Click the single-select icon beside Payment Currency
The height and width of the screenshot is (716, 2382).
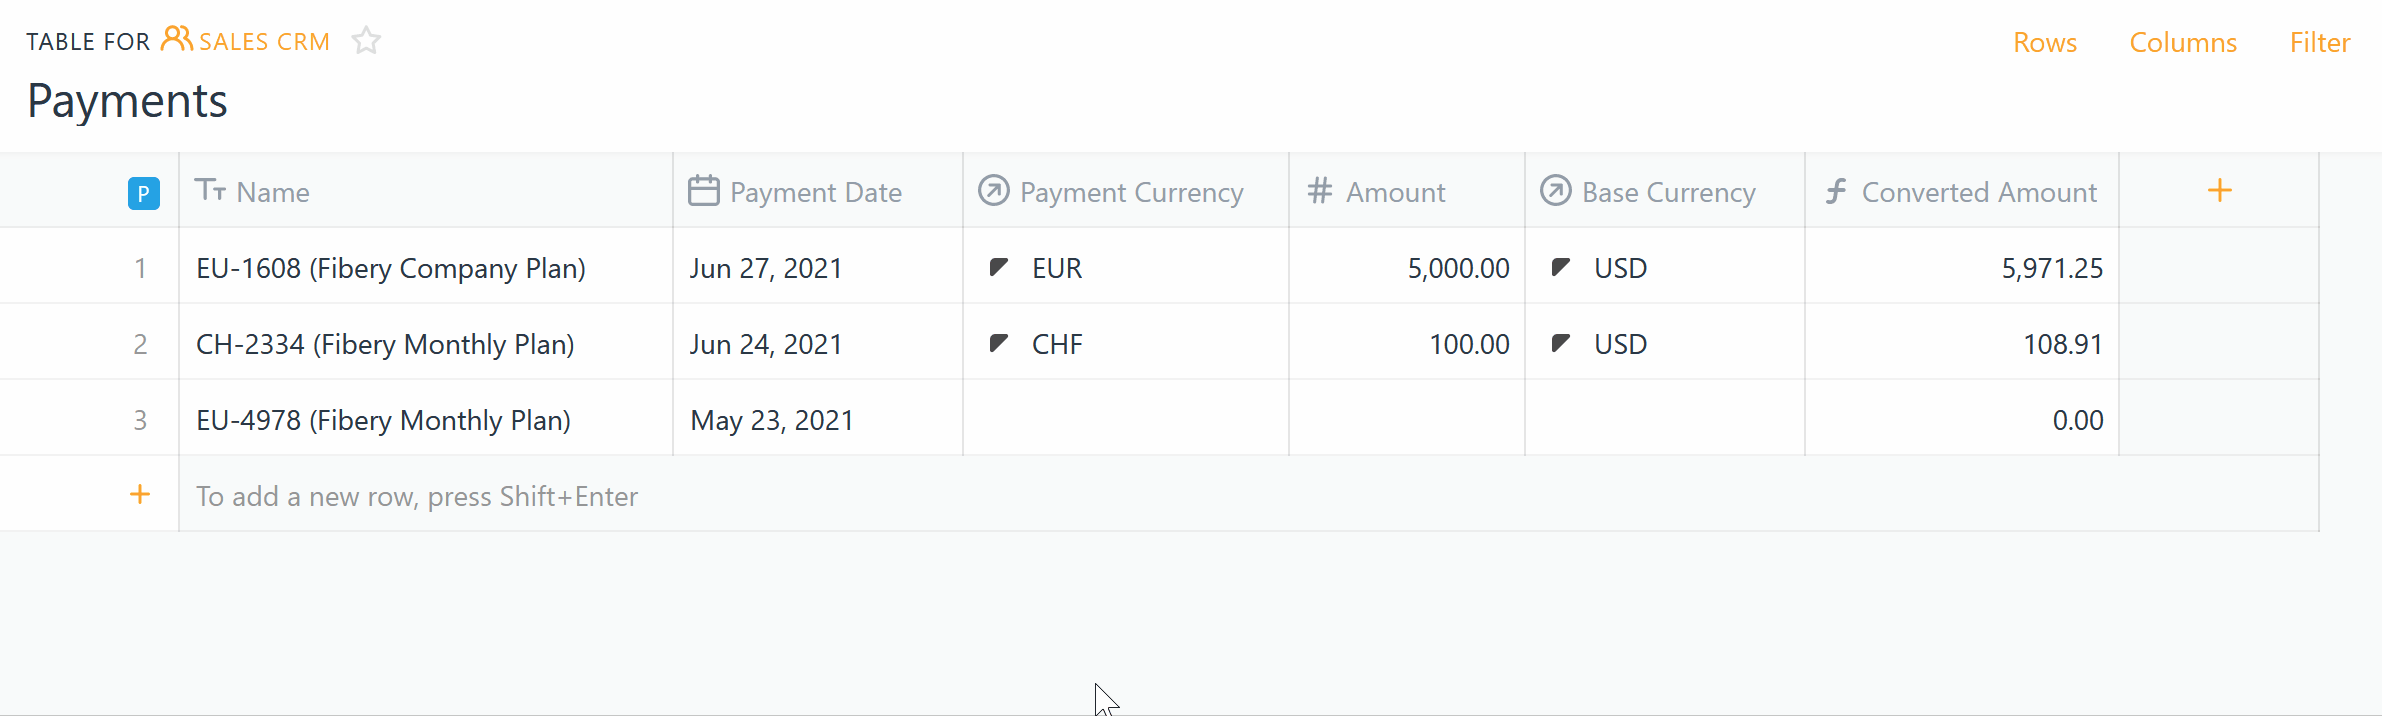pyautogui.click(x=992, y=191)
